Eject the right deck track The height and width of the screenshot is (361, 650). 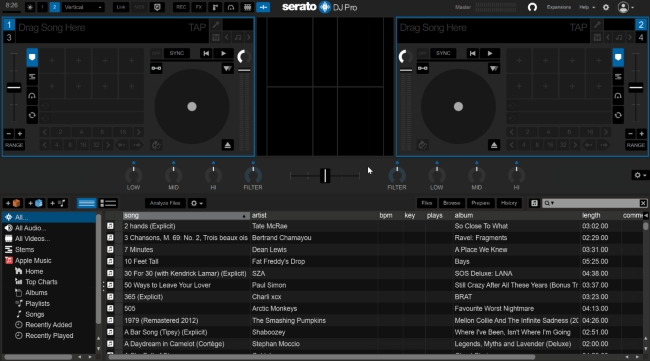[494, 145]
